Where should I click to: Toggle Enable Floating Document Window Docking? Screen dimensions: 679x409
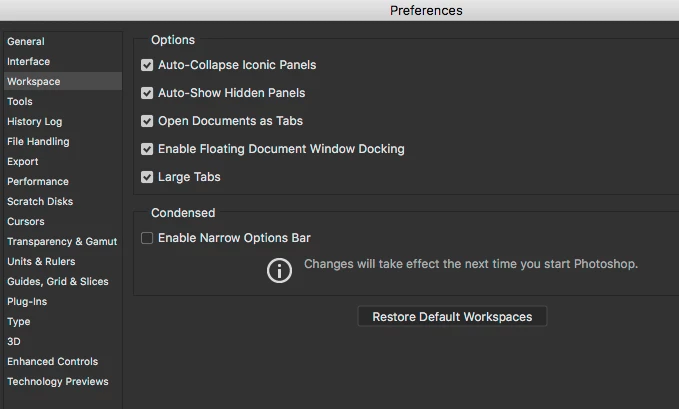[147, 149]
